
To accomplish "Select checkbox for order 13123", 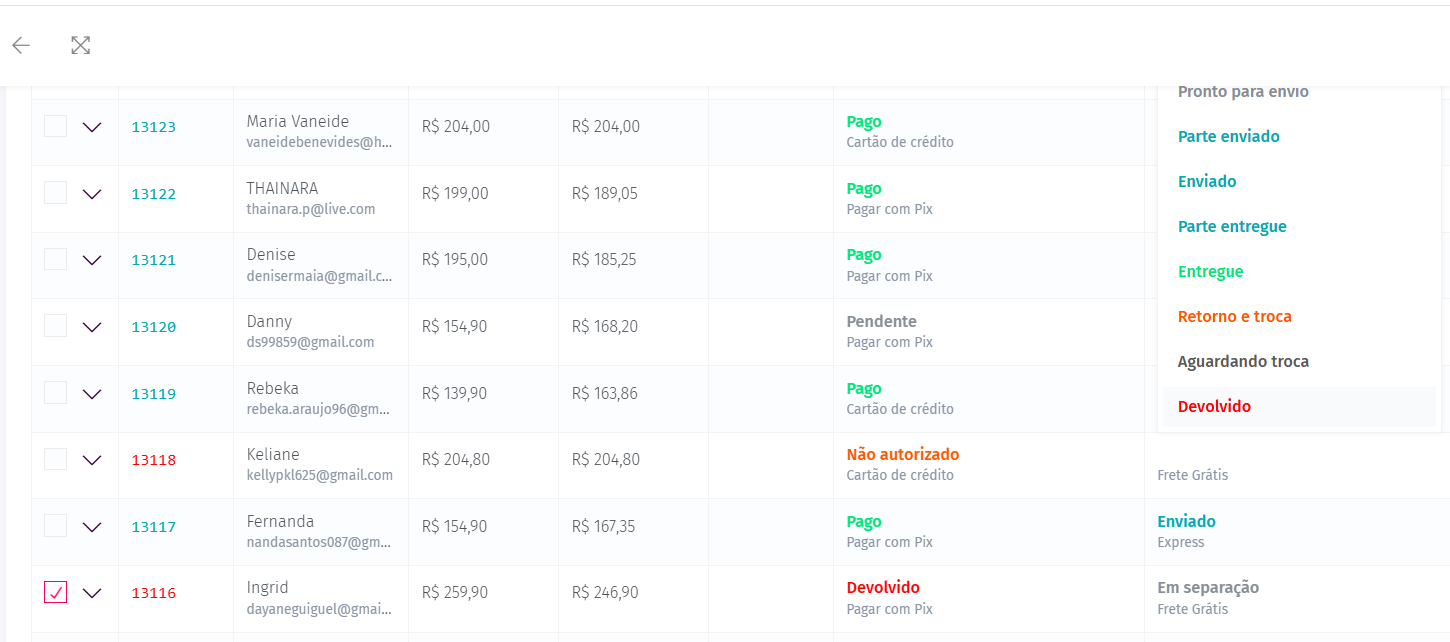I will pos(55,126).
